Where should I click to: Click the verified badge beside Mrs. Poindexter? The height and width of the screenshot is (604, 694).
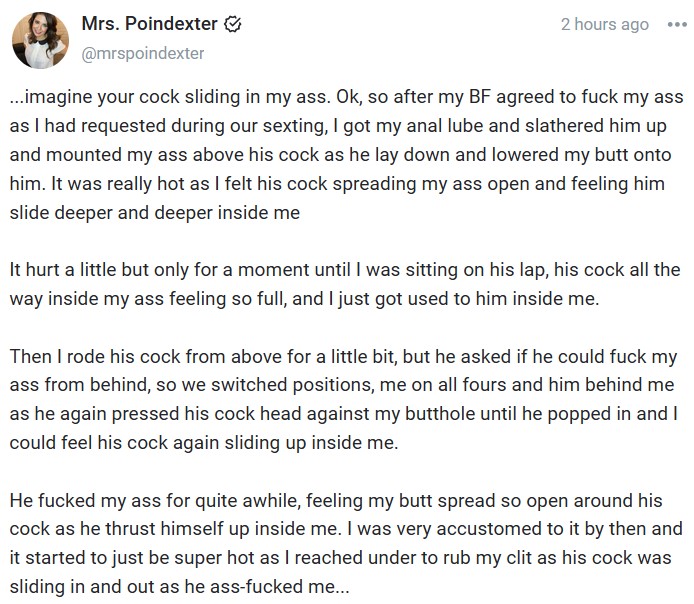click(231, 24)
